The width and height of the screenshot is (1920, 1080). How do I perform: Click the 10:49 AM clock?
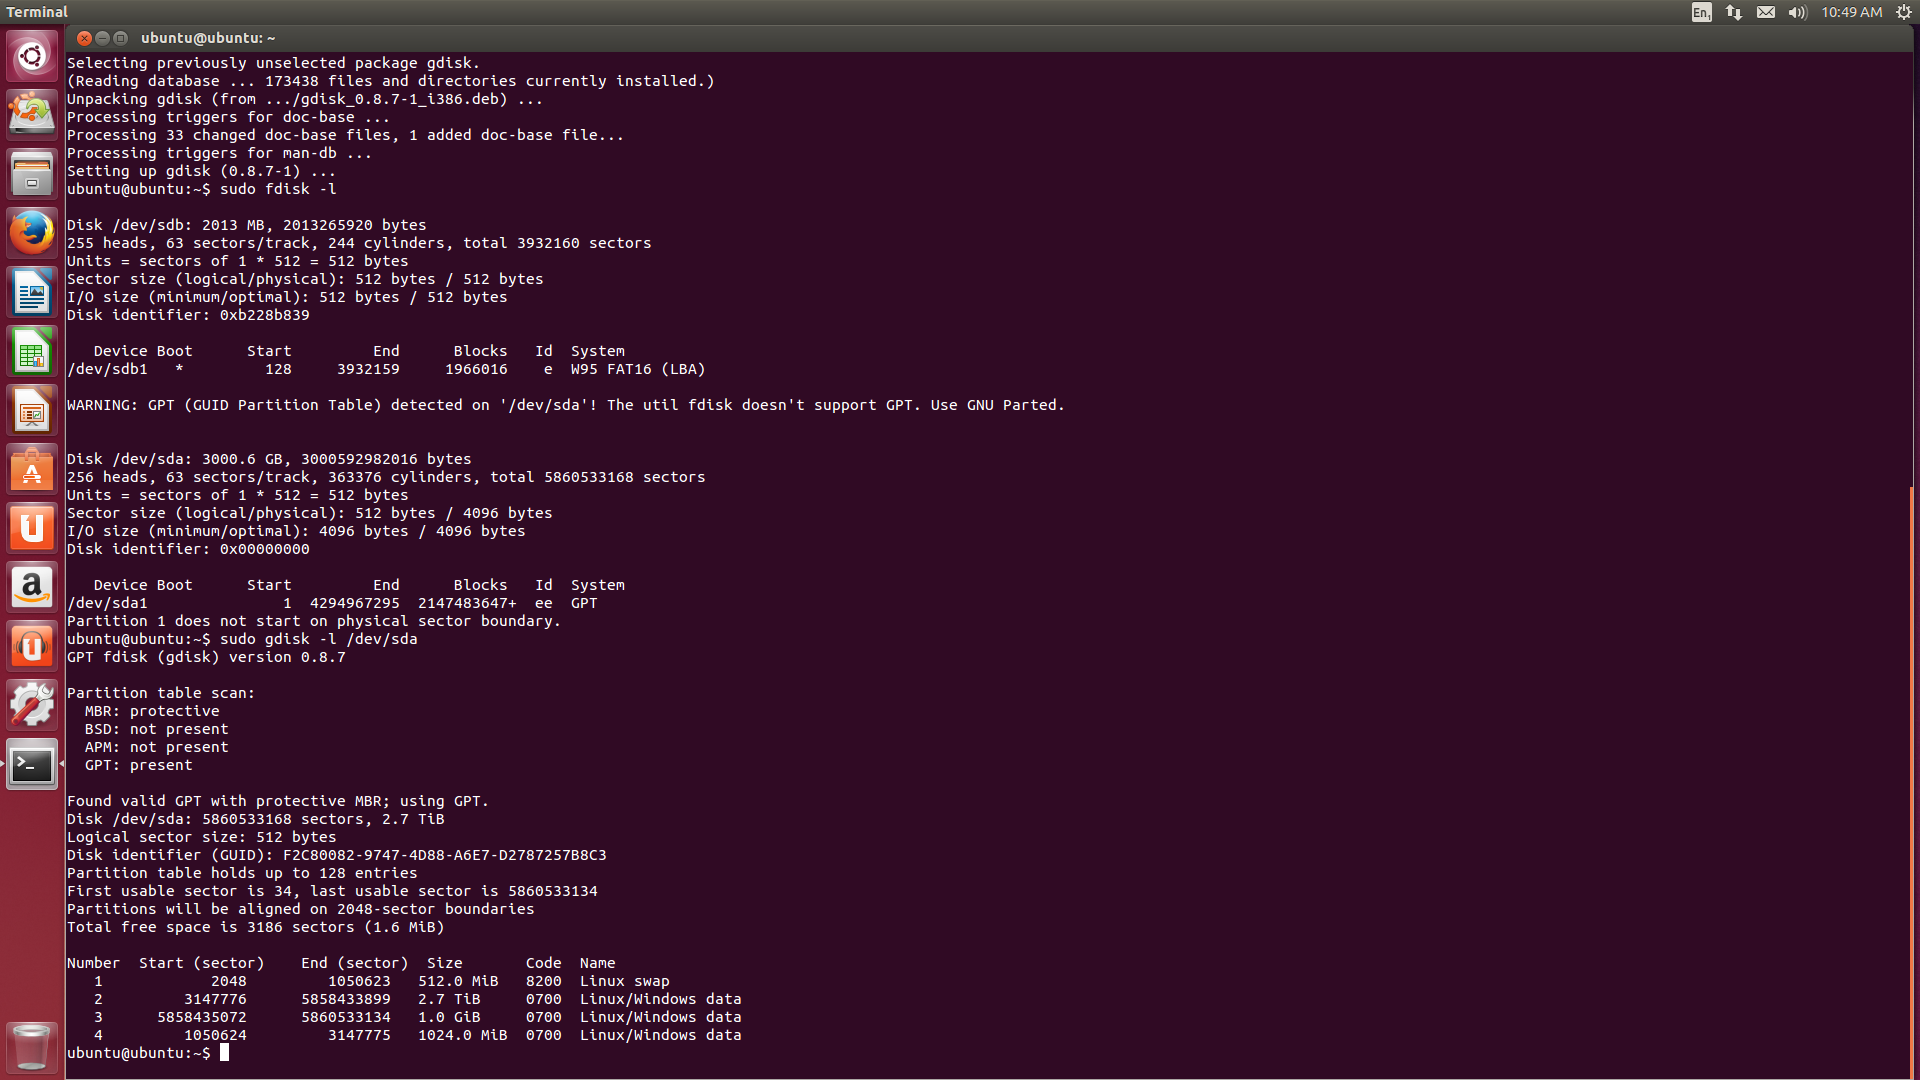tap(1851, 12)
